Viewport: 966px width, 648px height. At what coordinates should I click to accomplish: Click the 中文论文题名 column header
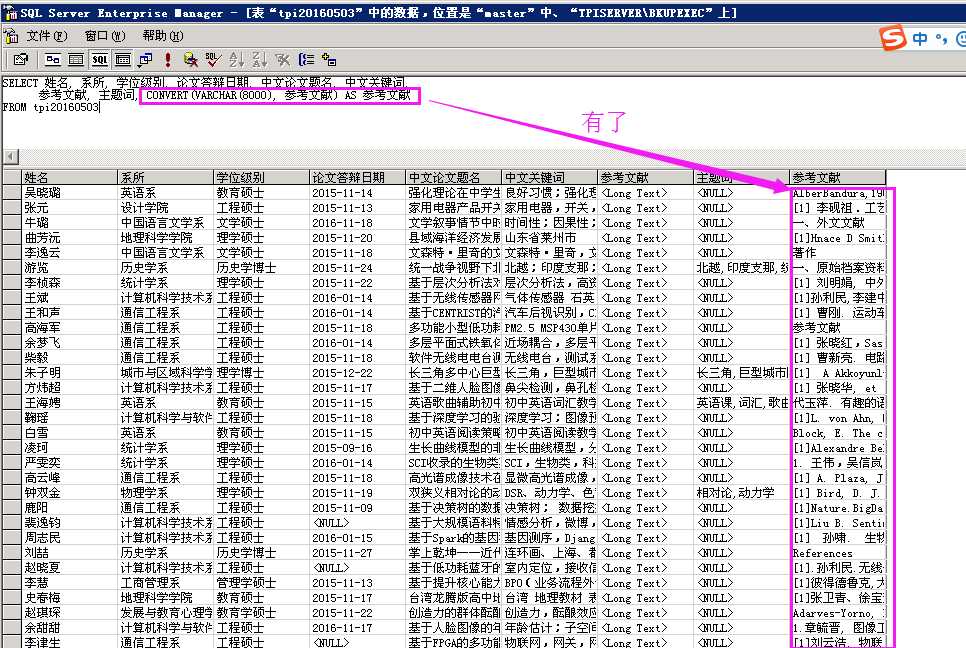pos(453,177)
